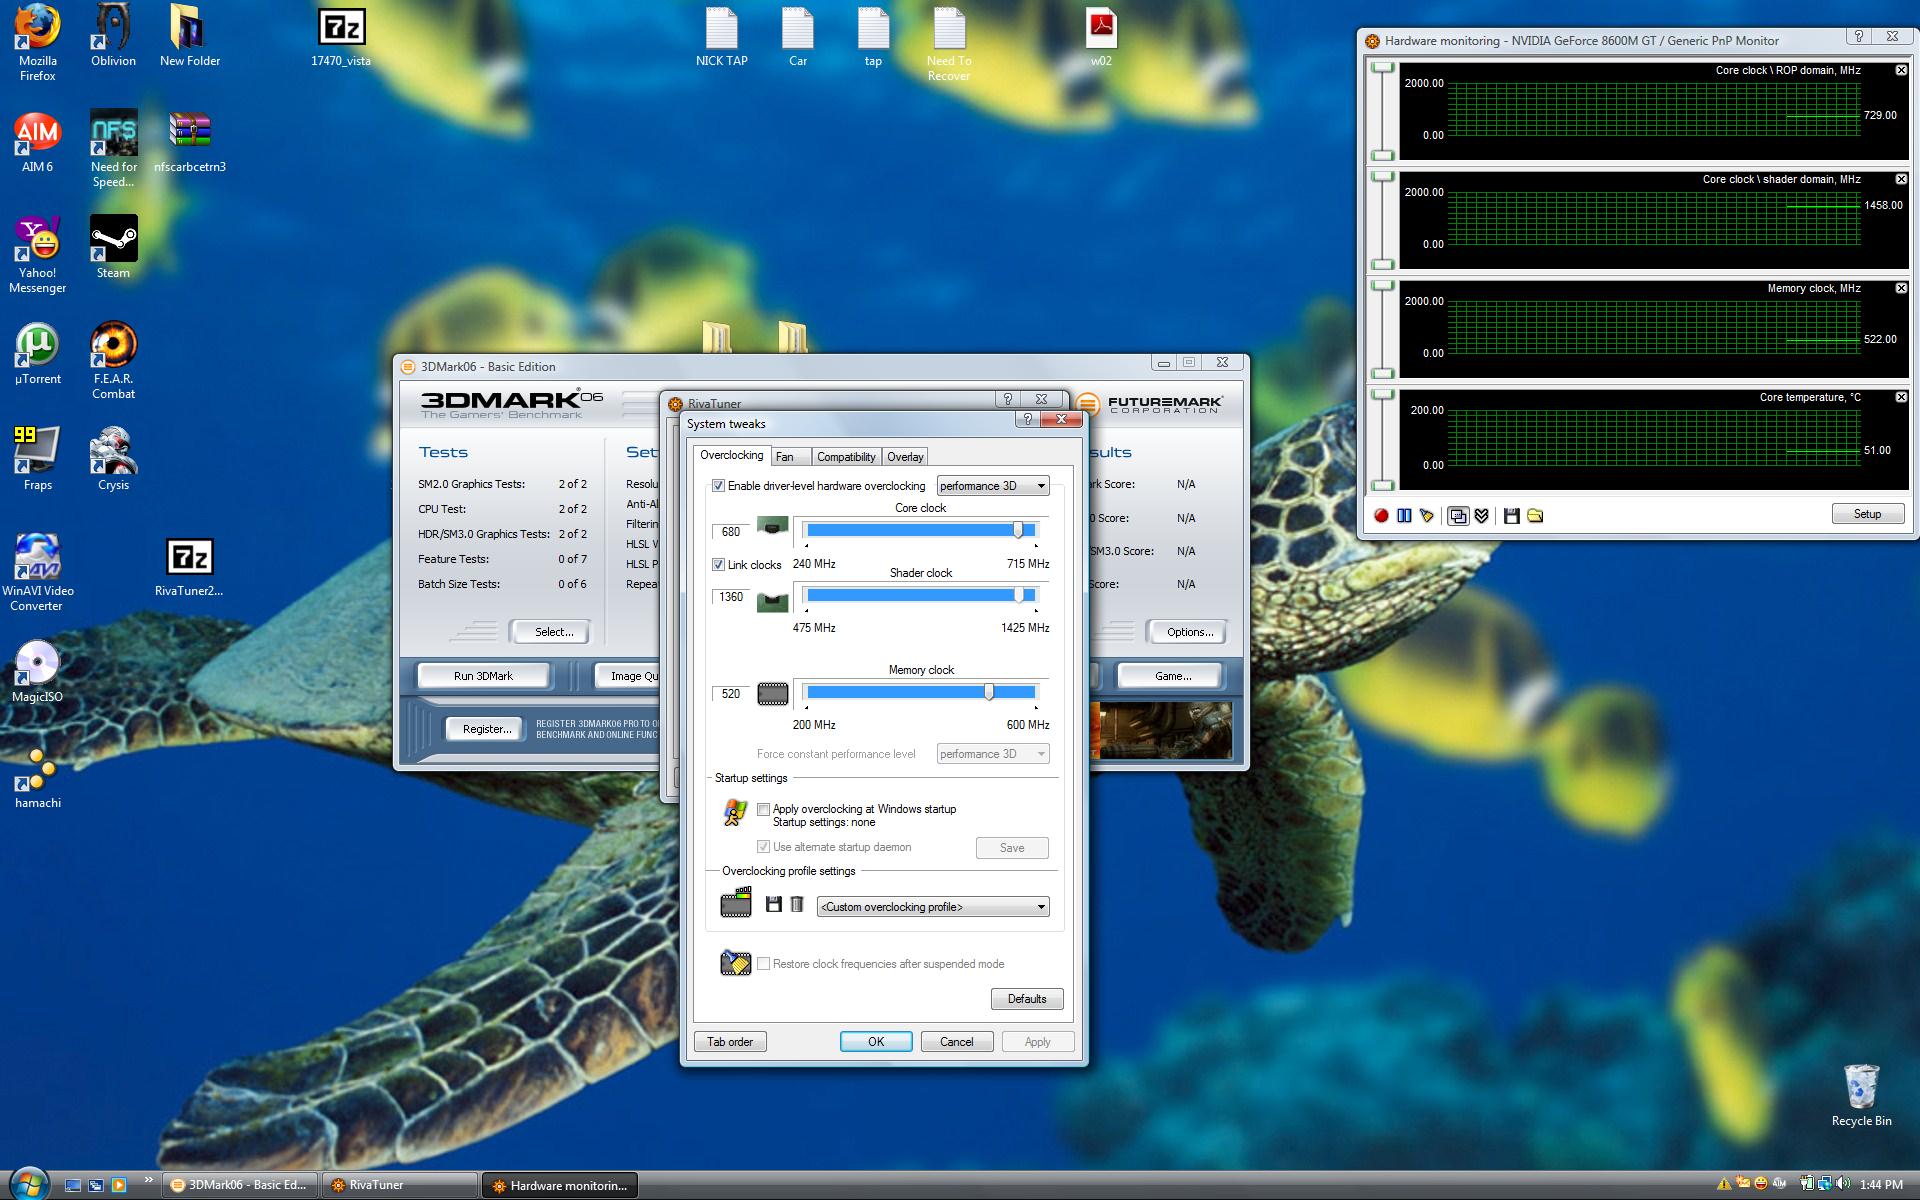The image size is (1920, 1200).
Task: Click the Select... button in 3DMark06 Tests
Action: pyautogui.click(x=553, y=632)
